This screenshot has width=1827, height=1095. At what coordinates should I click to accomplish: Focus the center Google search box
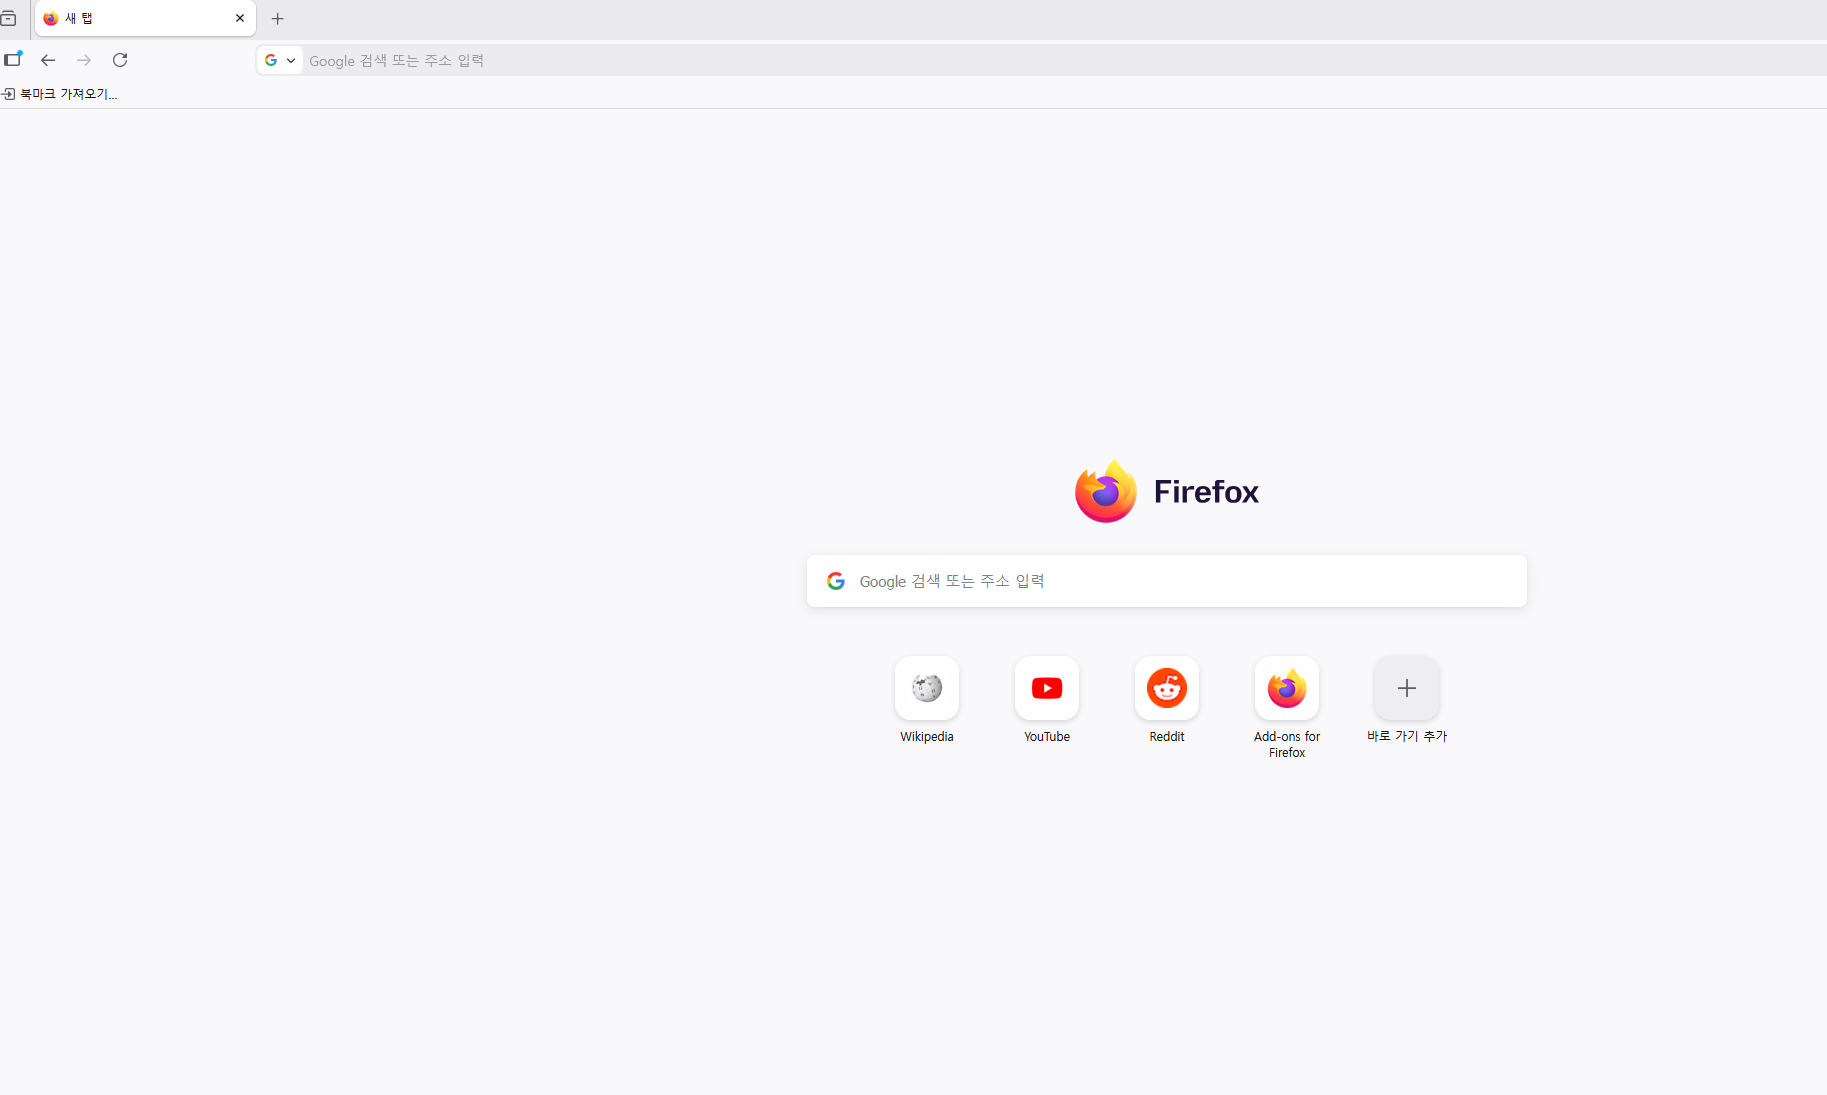(x=1166, y=581)
